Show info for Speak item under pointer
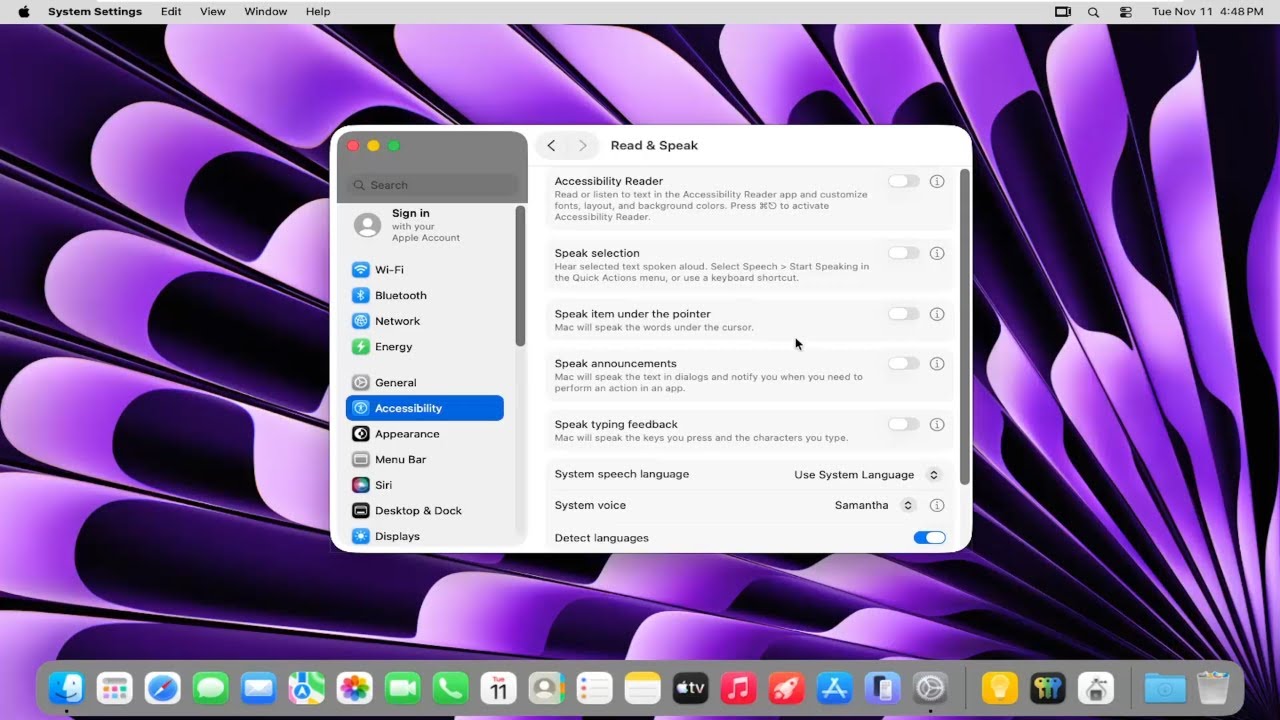Screen dimensions: 1280x720 tap(937, 314)
